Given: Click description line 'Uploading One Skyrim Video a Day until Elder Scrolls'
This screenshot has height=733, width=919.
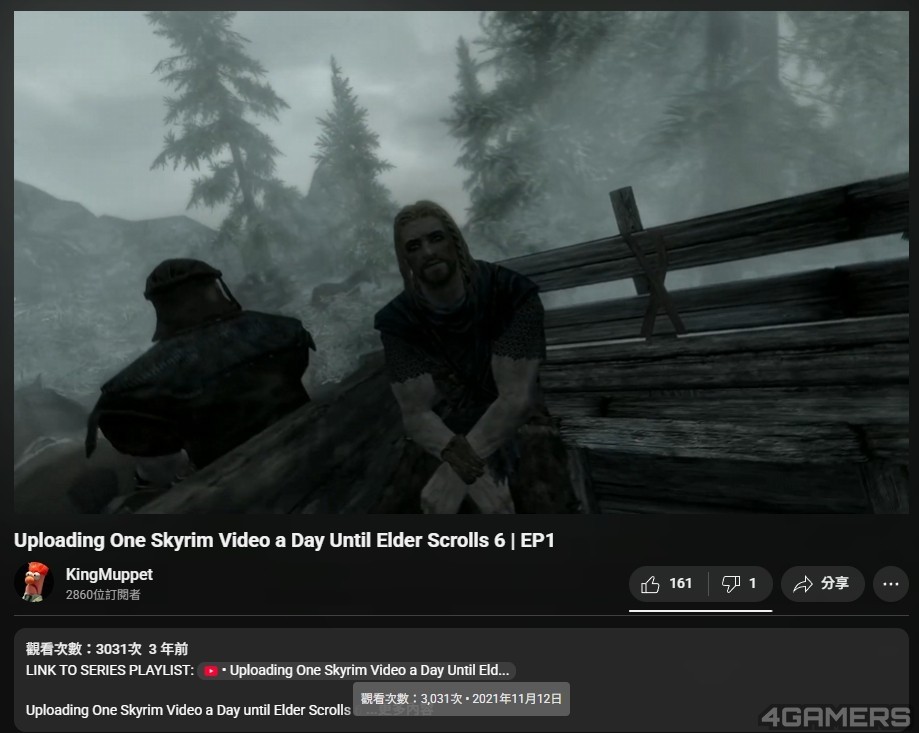Looking at the screenshot, I should click(x=188, y=710).
